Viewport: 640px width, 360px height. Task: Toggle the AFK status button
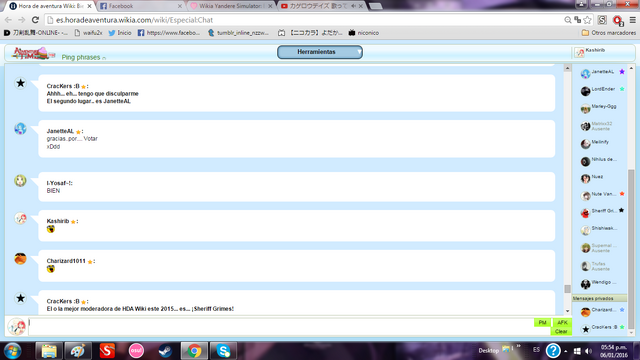(x=562, y=322)
